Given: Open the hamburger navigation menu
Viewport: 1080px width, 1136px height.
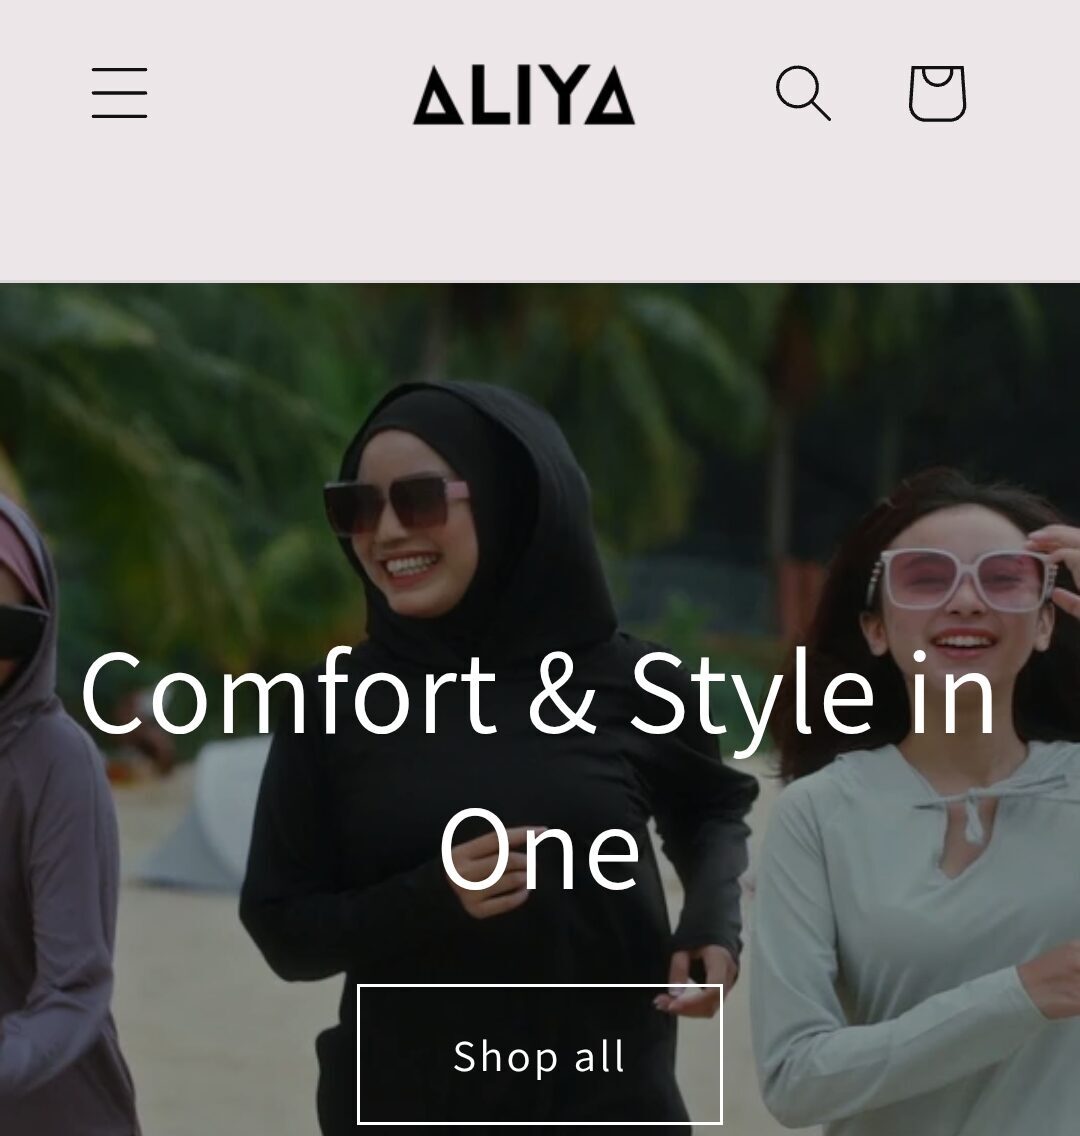Looking at the screenshot, I should click(x=120, y=93).
